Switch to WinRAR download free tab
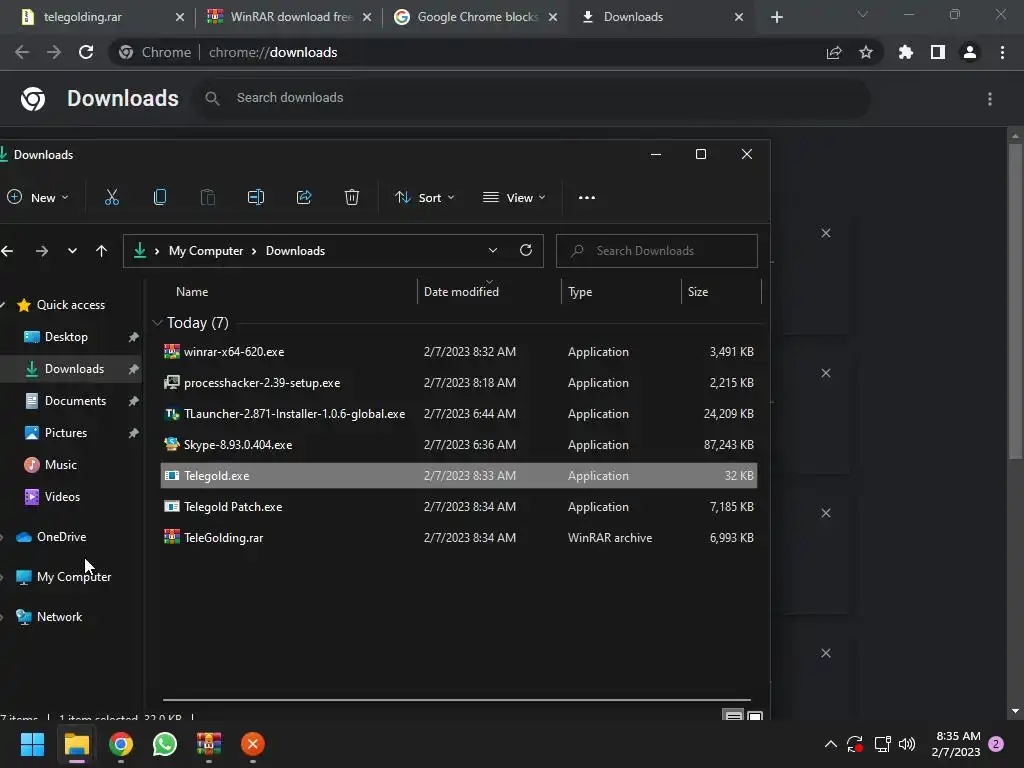The image size is (1024, 768). click(x=291, y=17)
